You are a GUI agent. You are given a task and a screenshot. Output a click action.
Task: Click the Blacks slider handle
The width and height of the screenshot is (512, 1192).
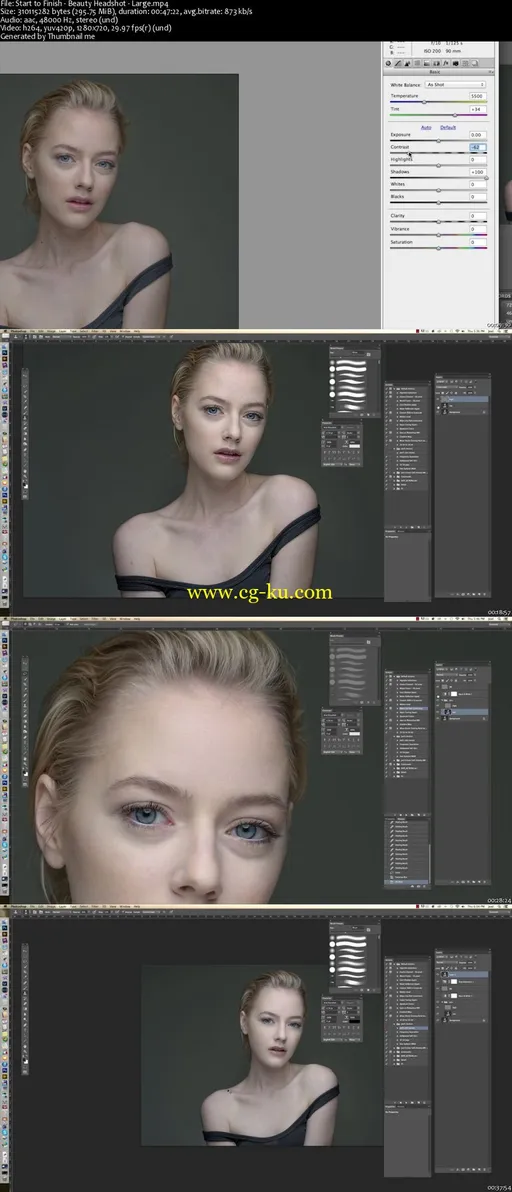coord(438,203)
